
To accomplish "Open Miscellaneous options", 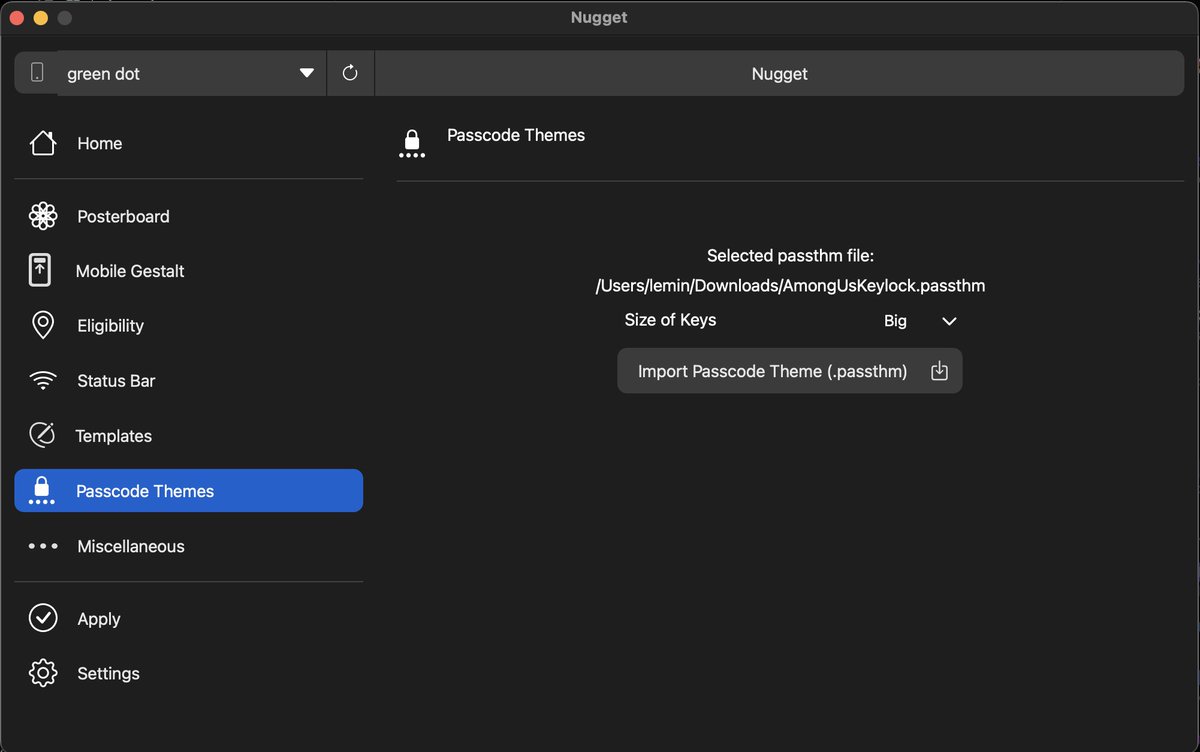I will pyautogui.click(x=189, y=546).
